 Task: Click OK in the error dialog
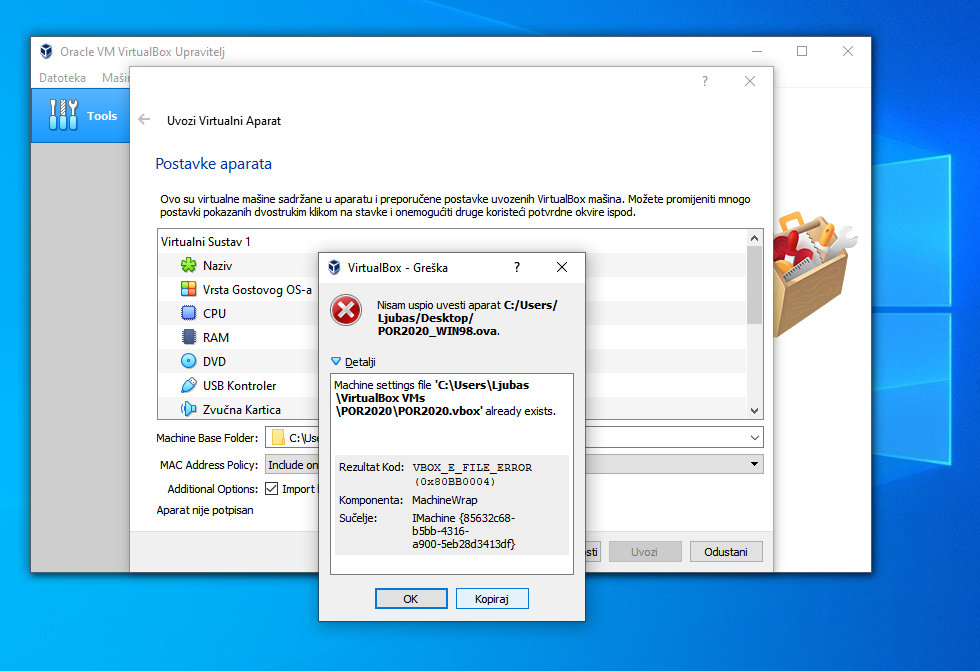[x=411, y=599]
